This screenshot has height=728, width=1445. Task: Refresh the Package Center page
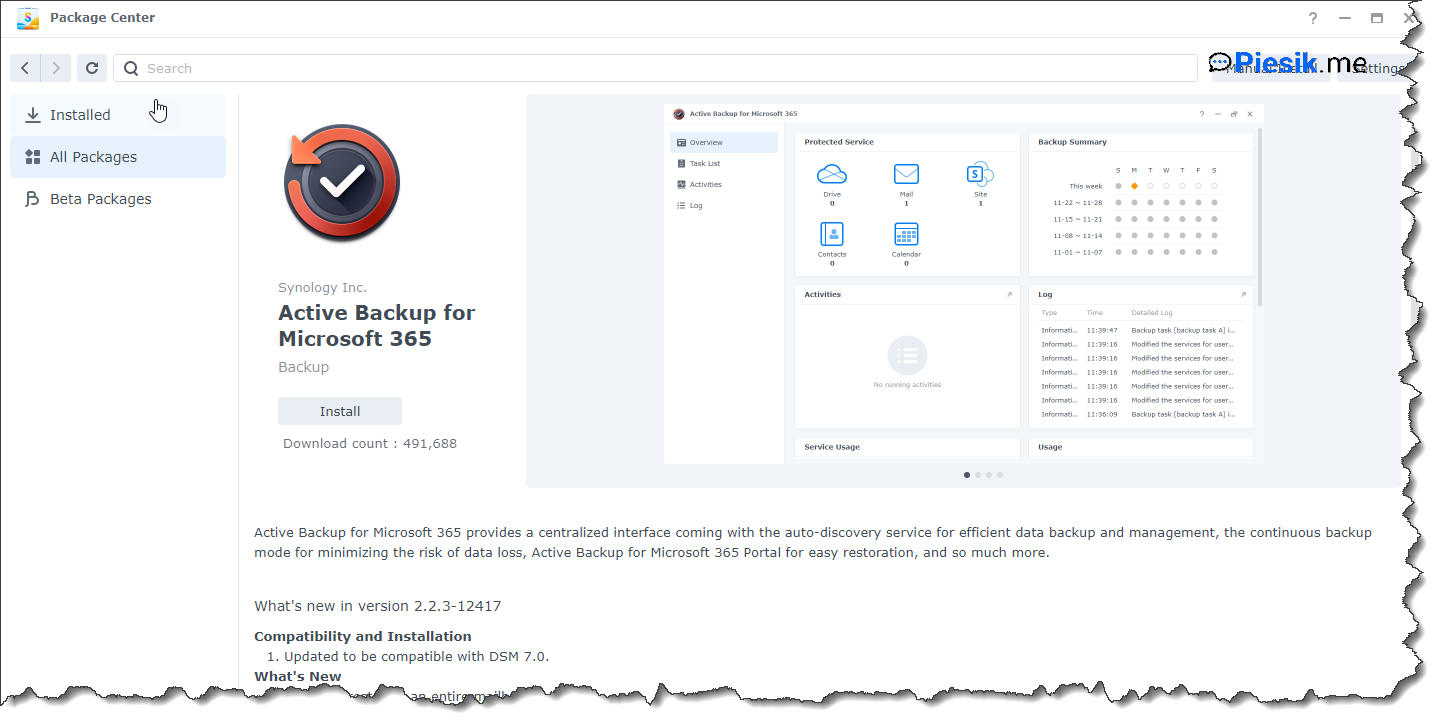(x=91, y=68)
